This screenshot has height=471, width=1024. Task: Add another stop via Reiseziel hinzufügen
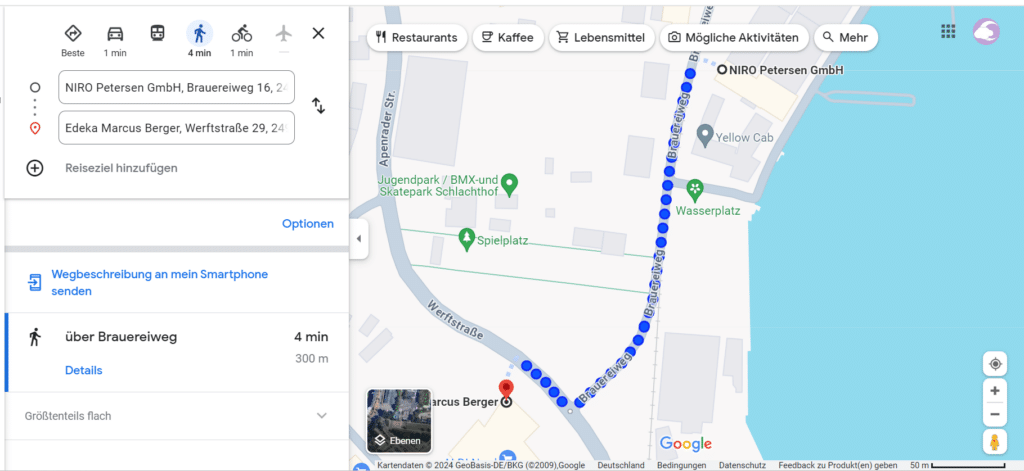[121, 168]
